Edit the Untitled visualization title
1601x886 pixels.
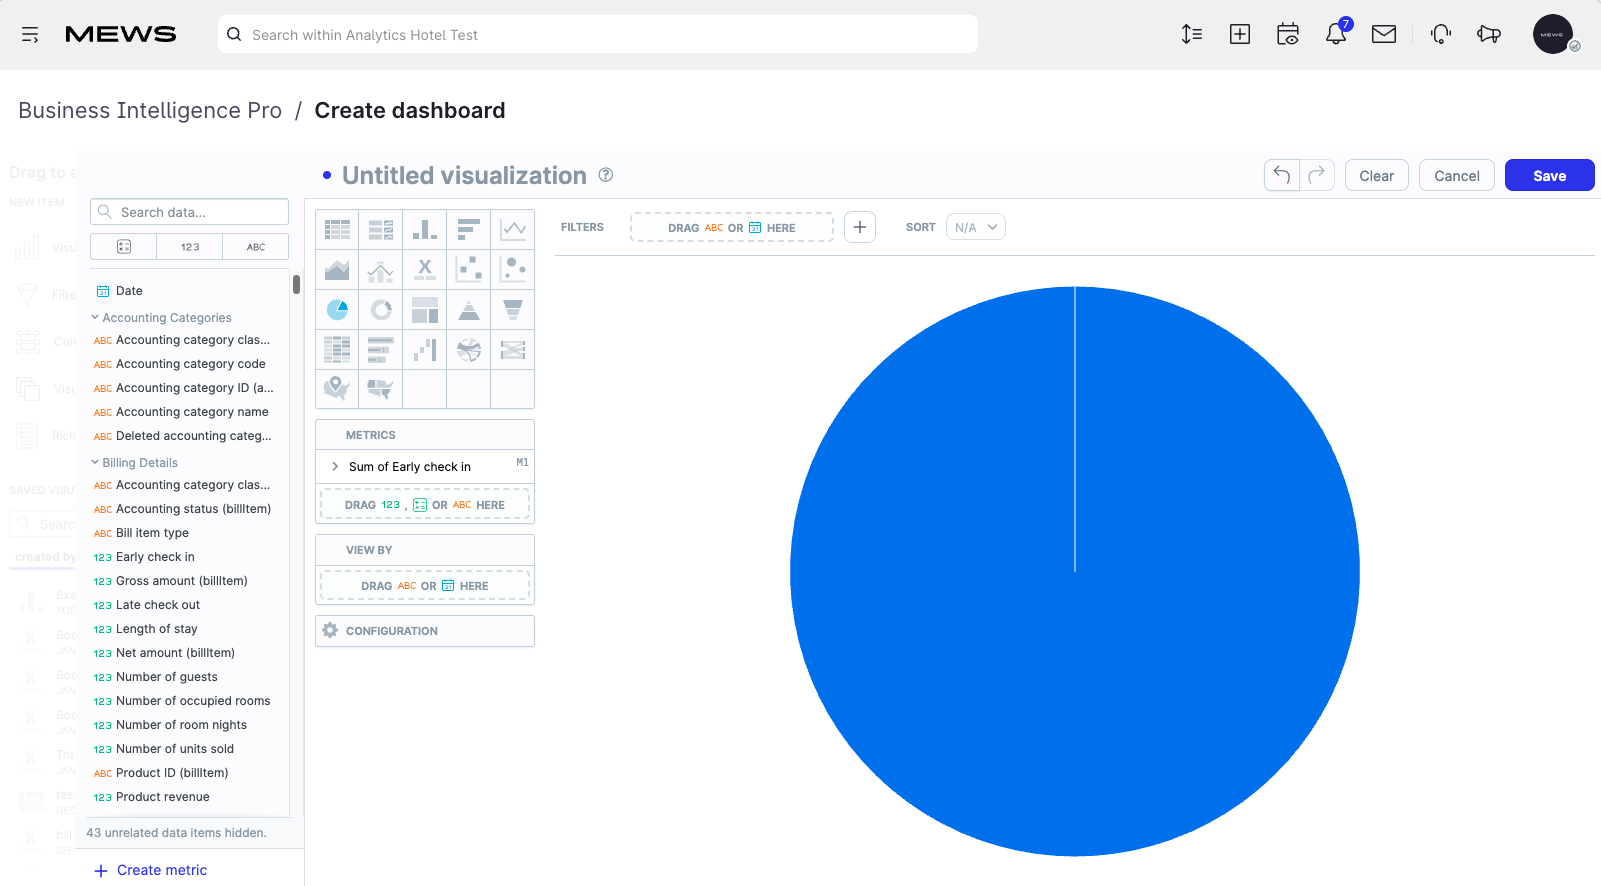(464, 175)
